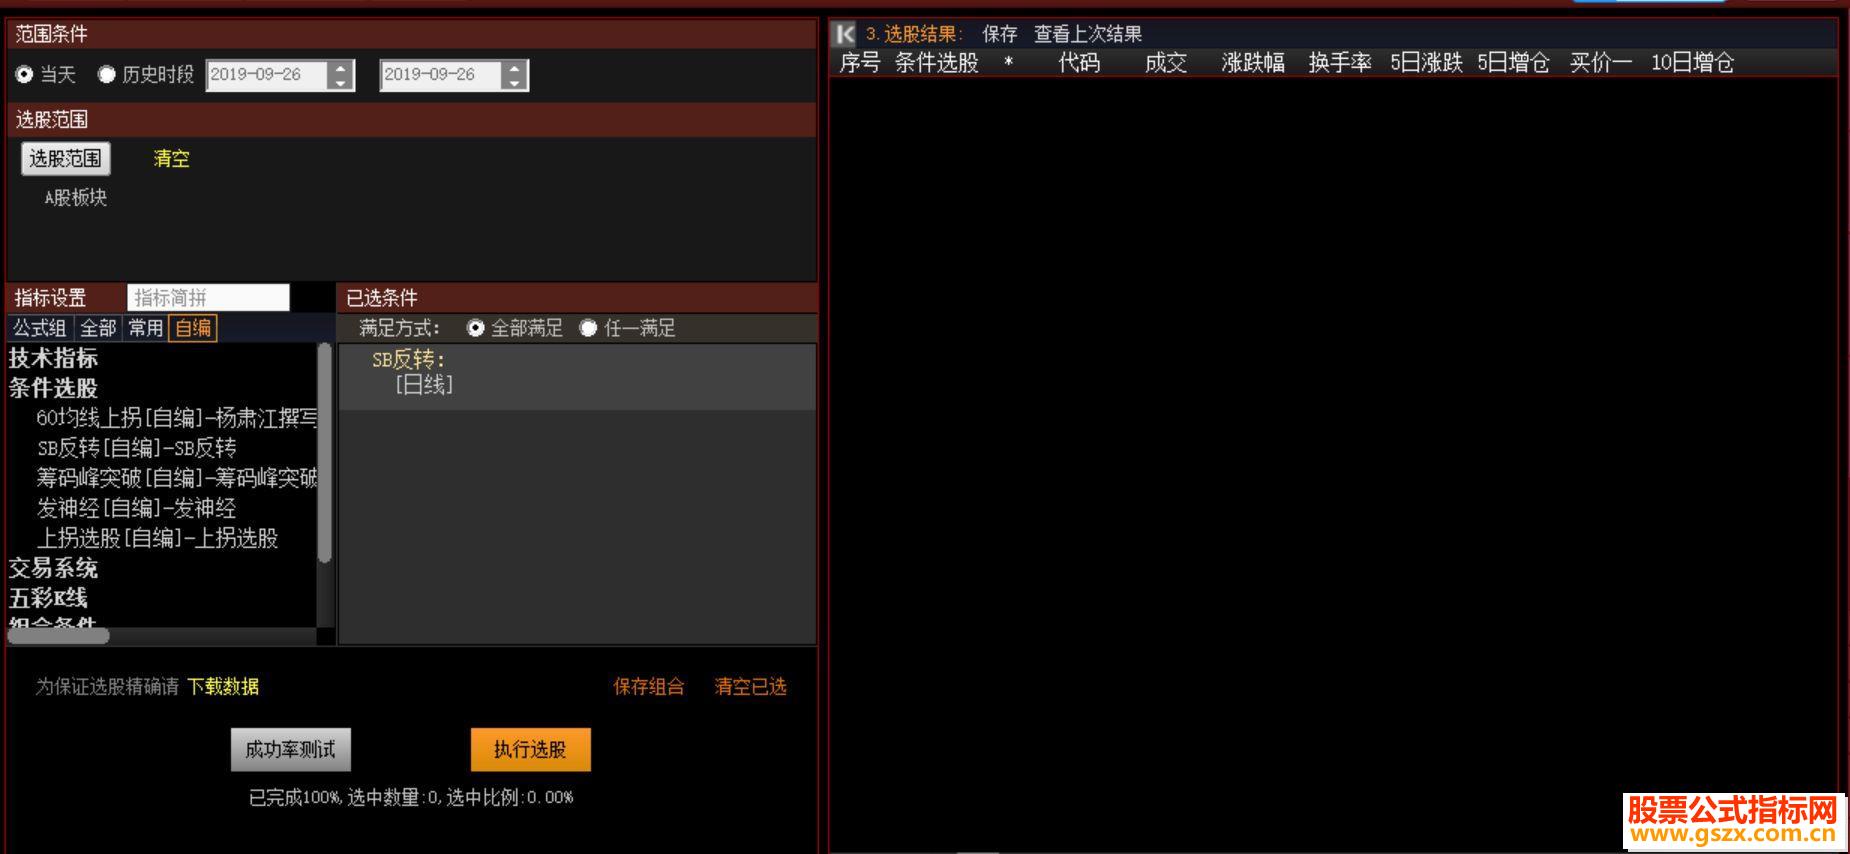Screen dimensions: 1850x854
Task: Select the 当天 radio option
Action: (24, 74)
